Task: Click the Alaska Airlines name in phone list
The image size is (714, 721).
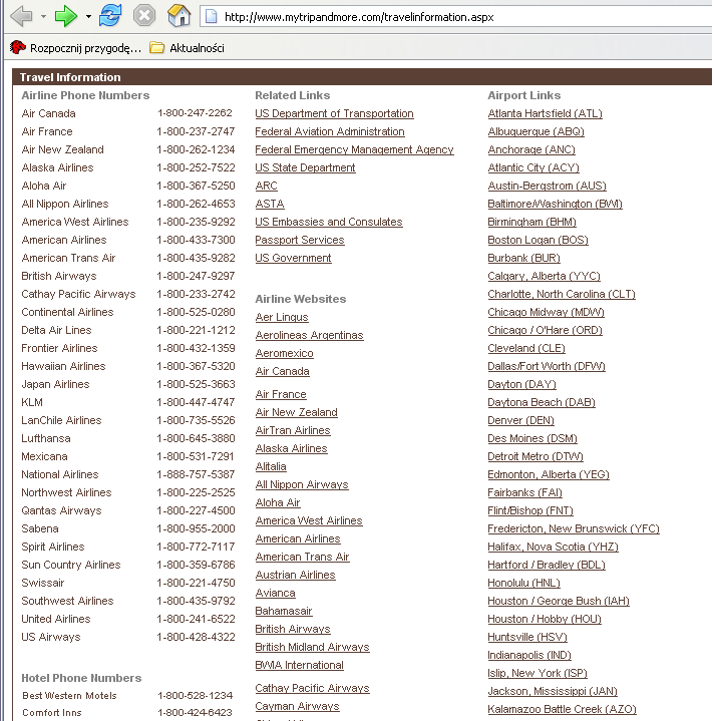Action: click(57, 168)
